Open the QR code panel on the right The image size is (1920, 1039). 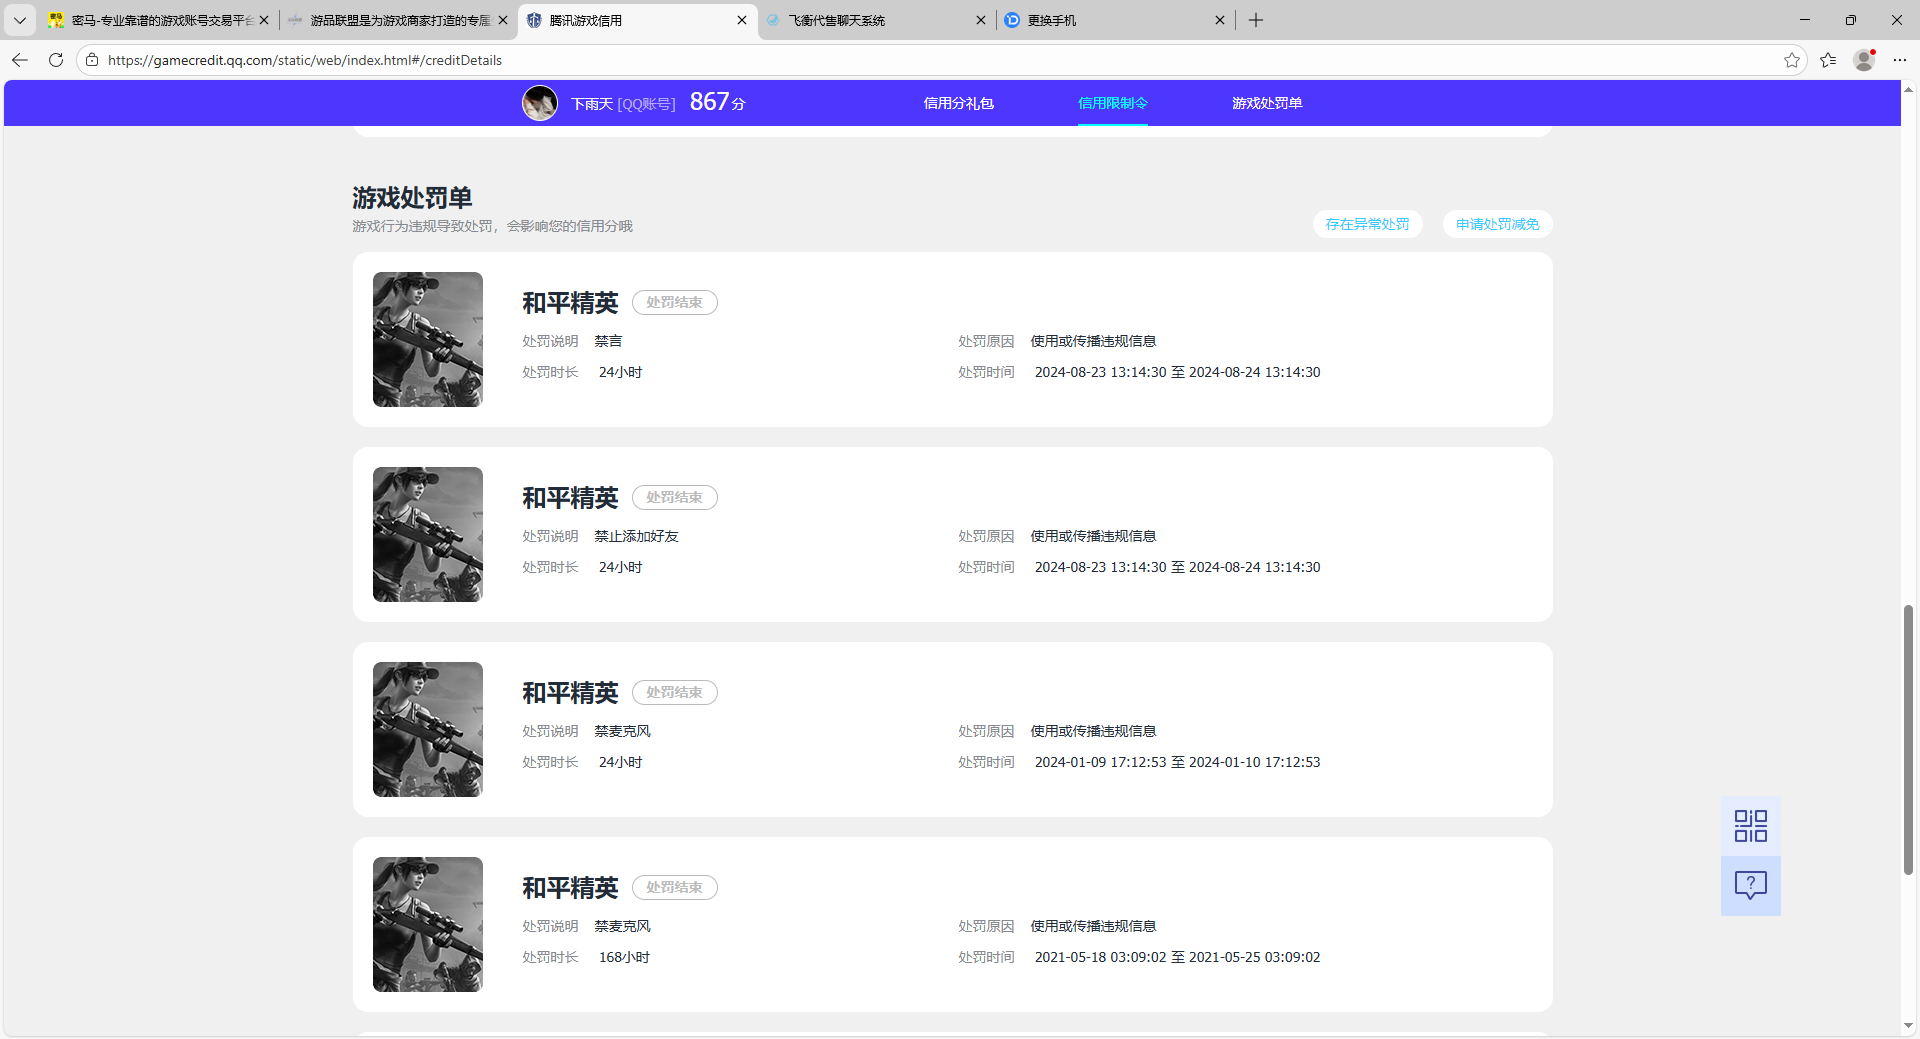1750,825
